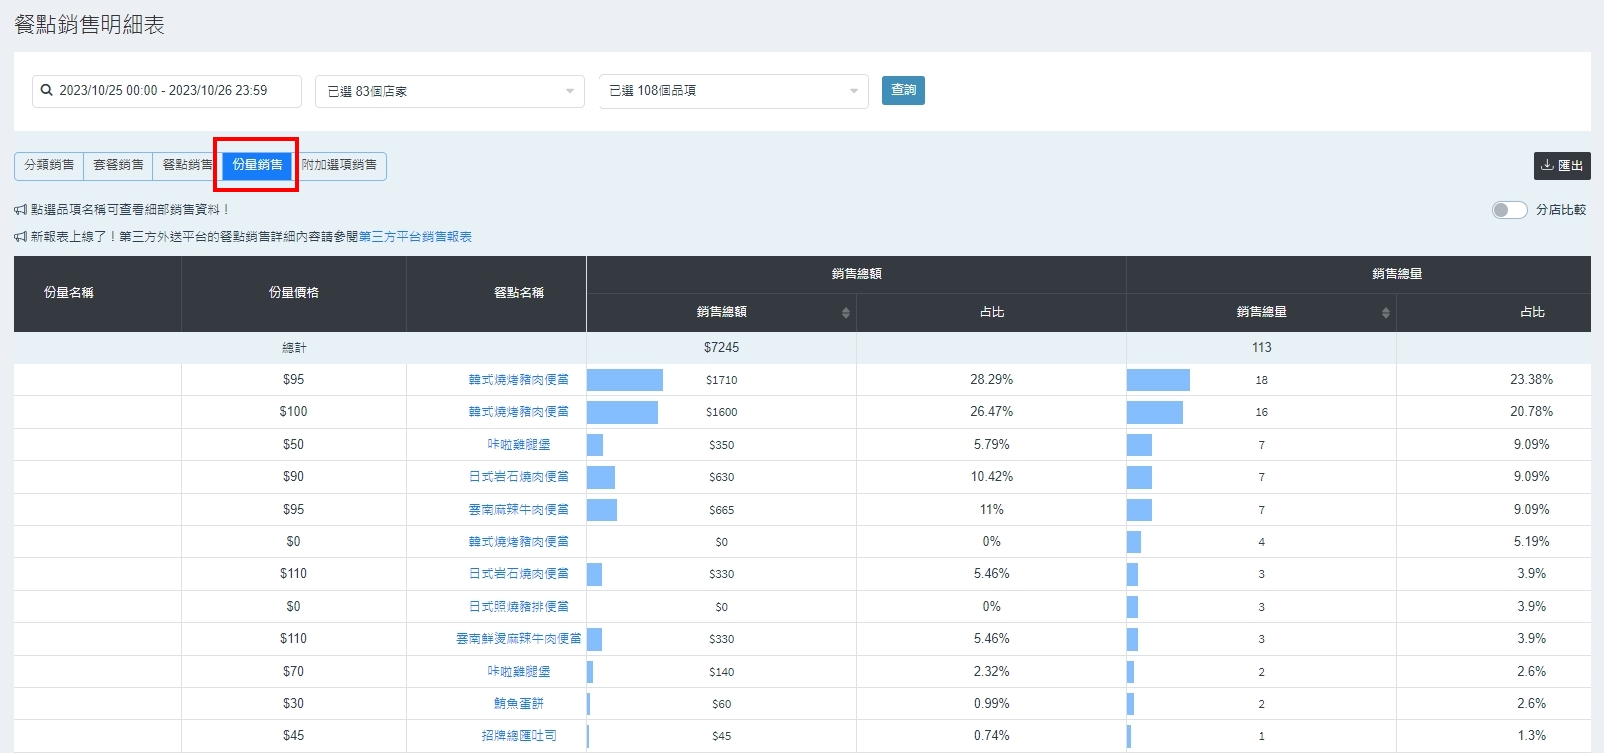Click the 招牌總匯吐司 item link
The height and width of the screenshot is (753, 1604).
tap(518, 736)
